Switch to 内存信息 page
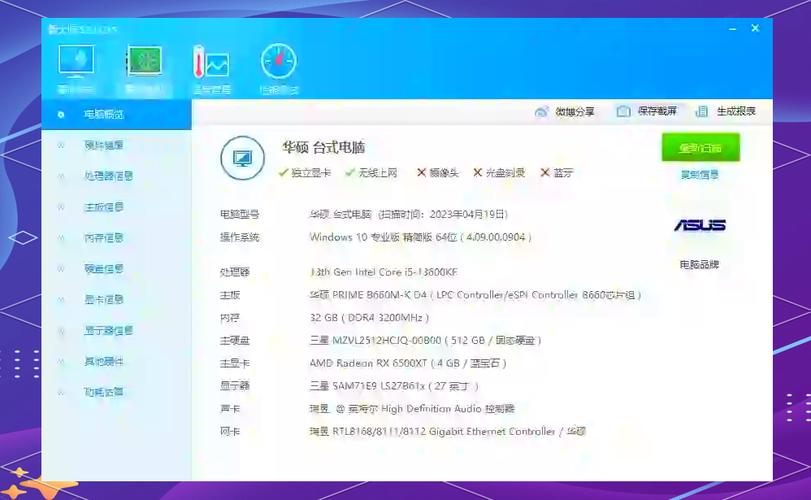Image resolution: width=811 pixels, height=500 pixels. 104,238
